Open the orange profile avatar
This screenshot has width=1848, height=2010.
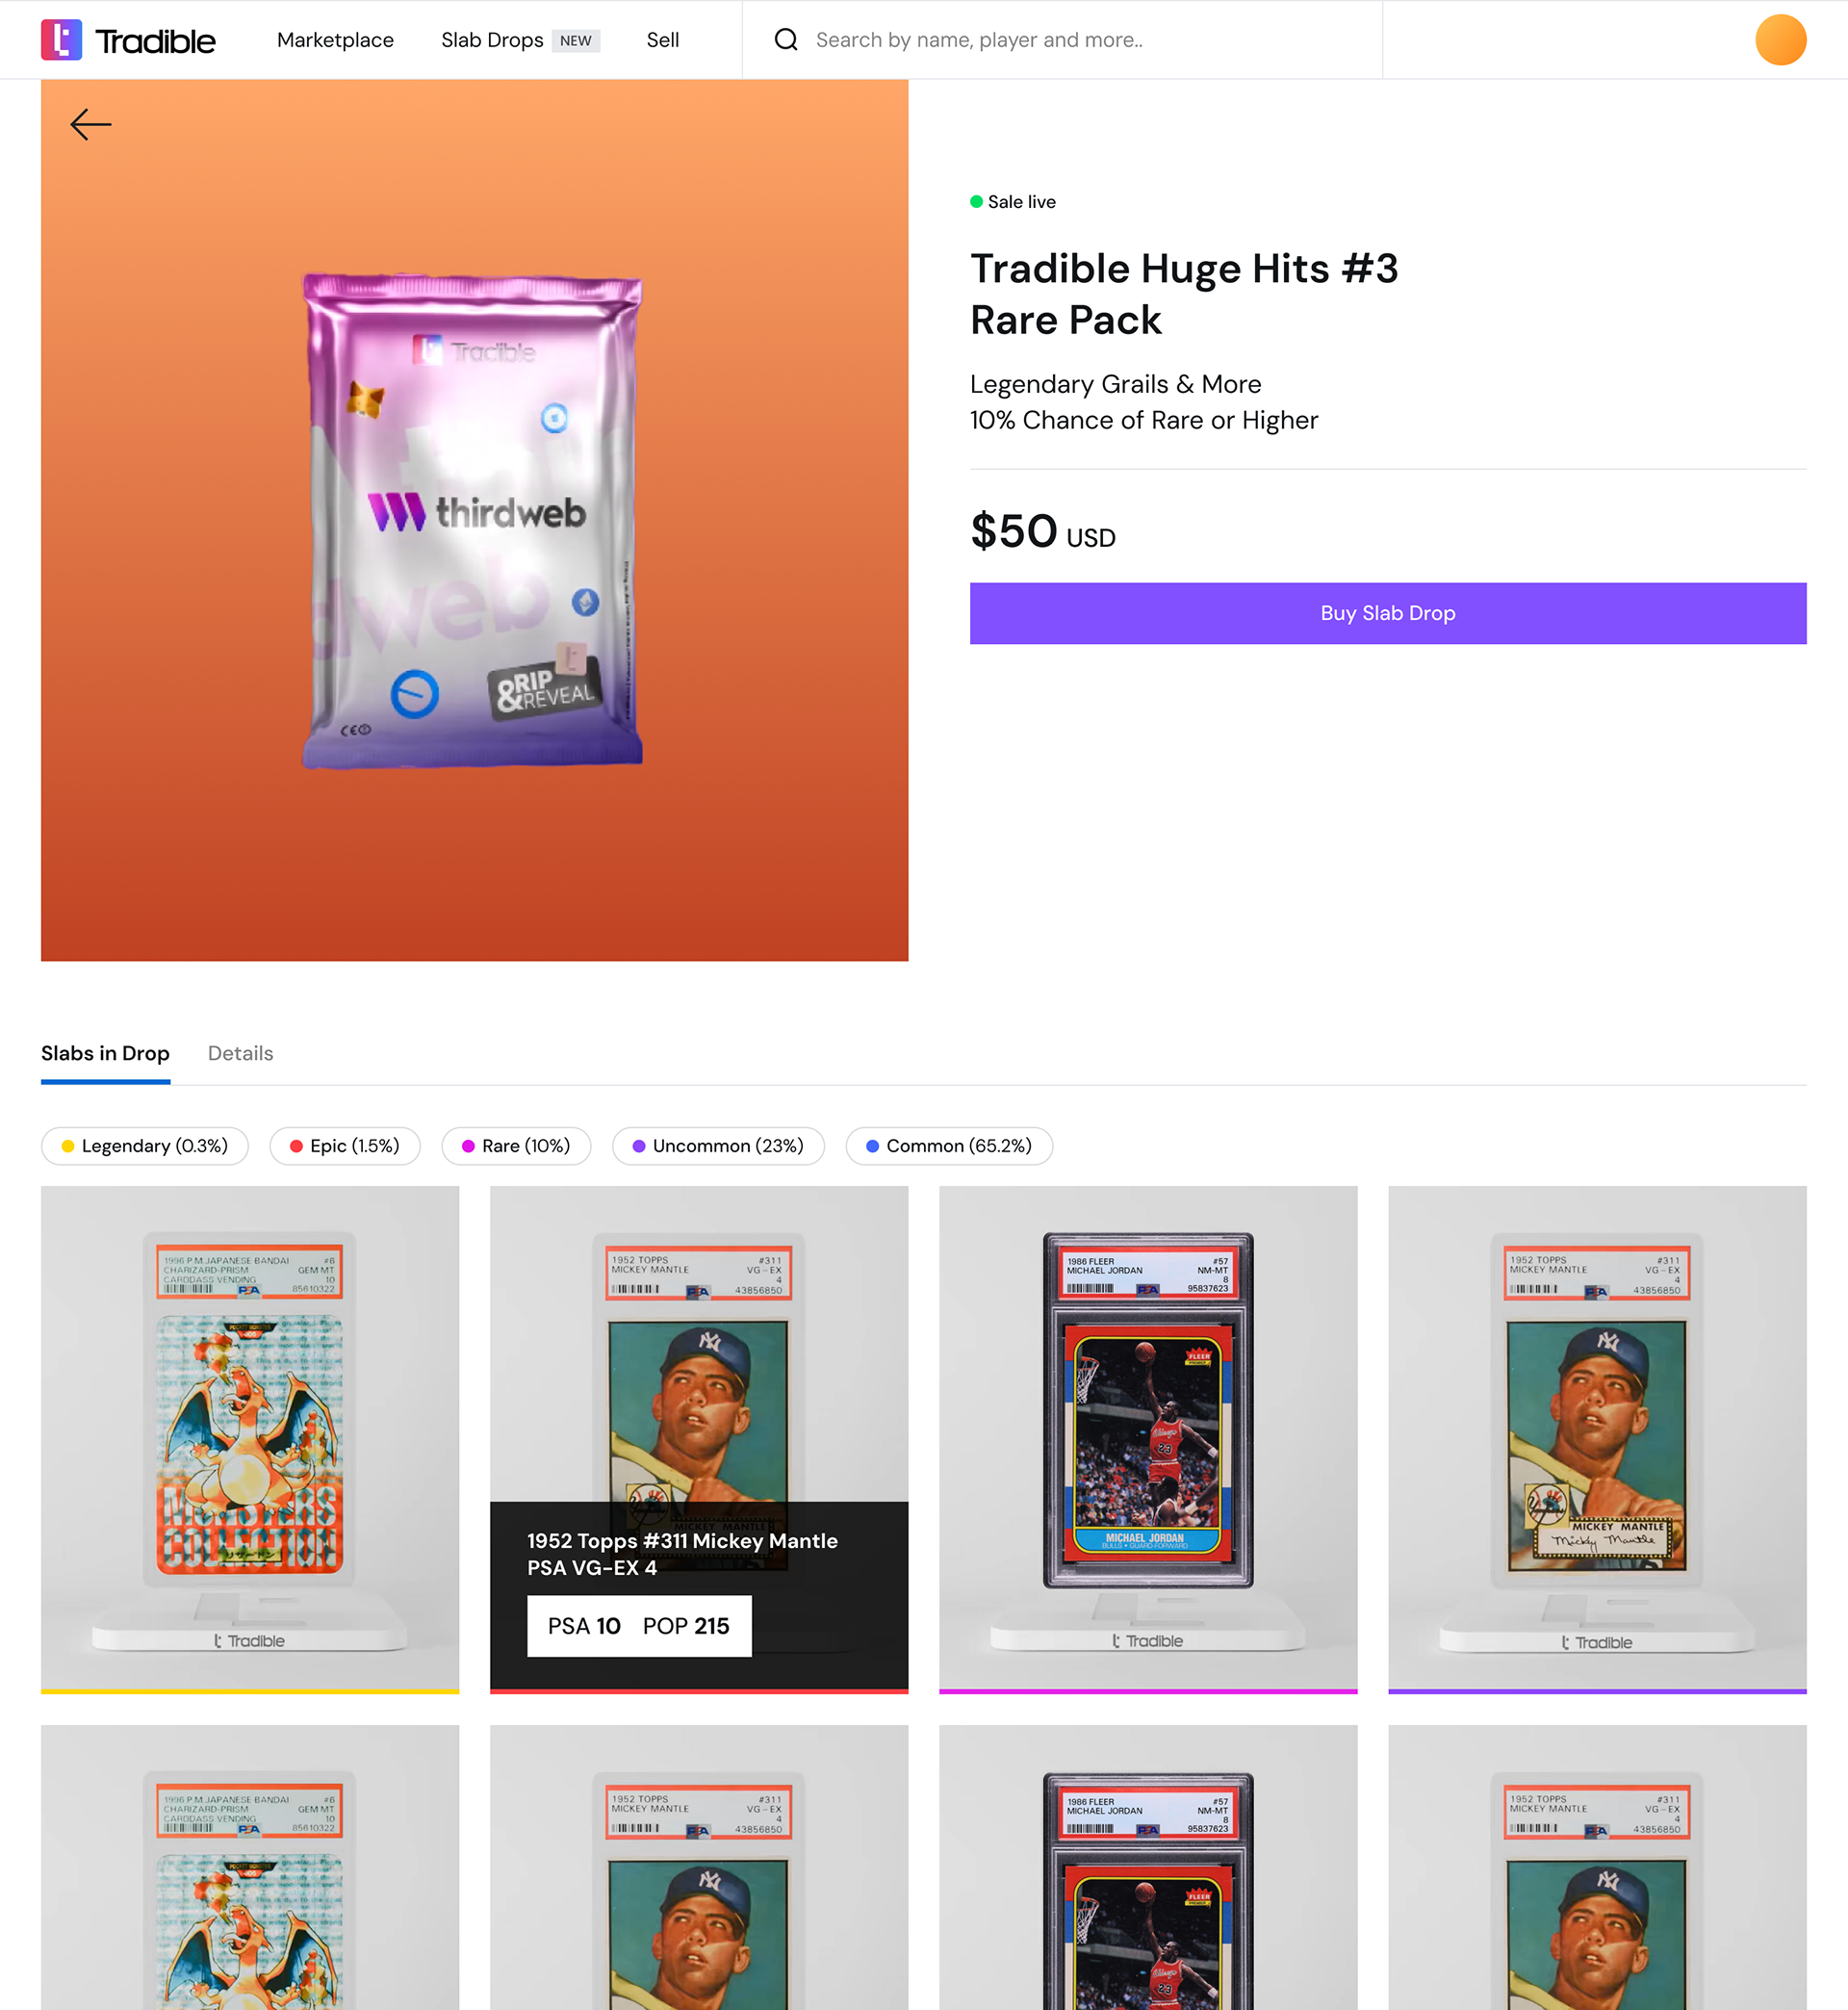coord(1780,40)
